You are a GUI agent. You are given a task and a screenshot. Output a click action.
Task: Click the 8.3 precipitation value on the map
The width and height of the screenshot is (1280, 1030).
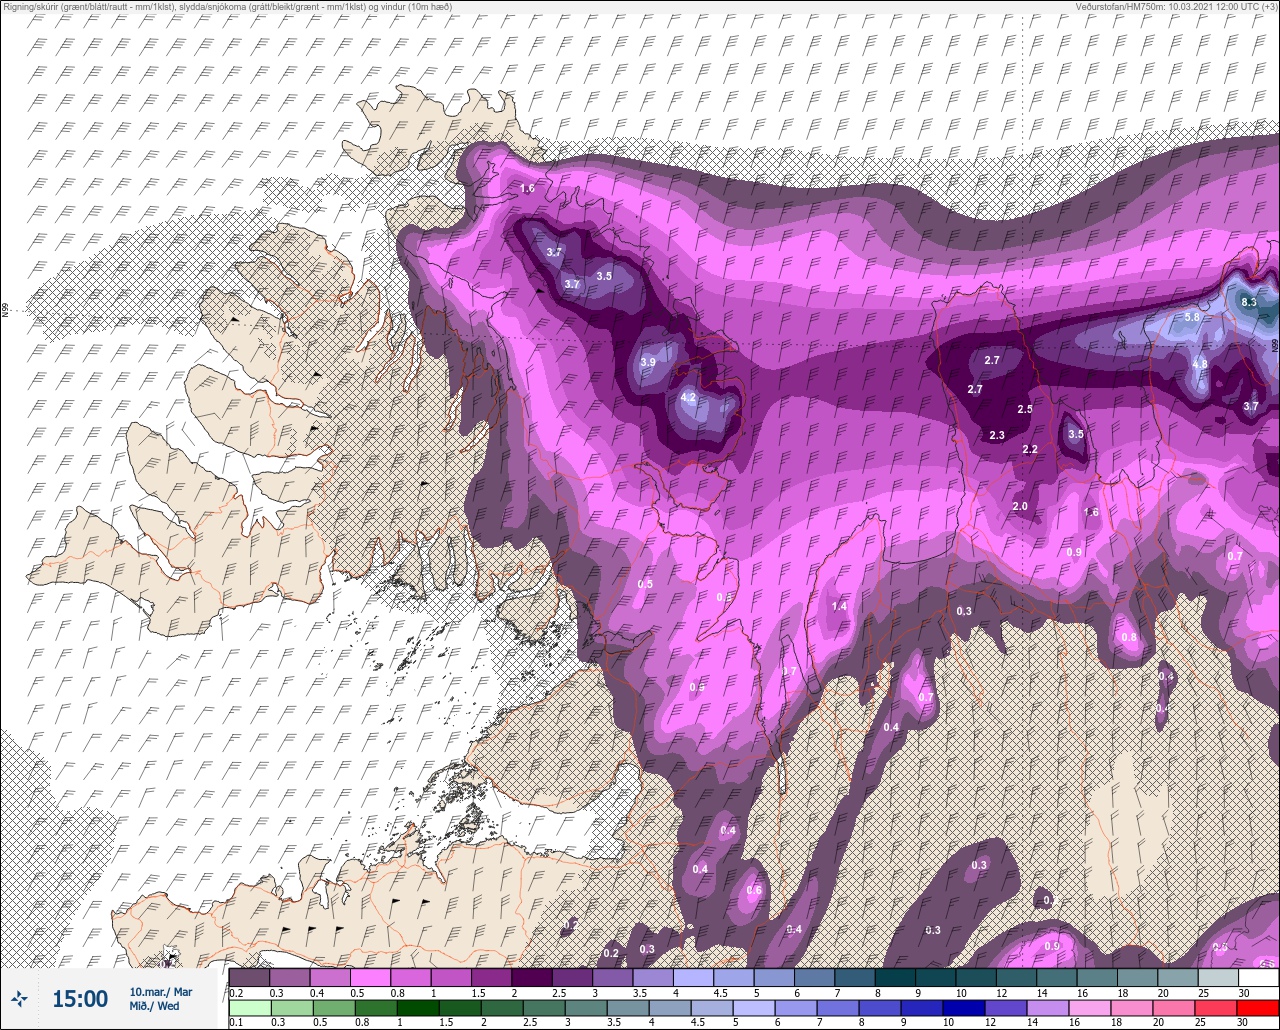(1248, 302)
